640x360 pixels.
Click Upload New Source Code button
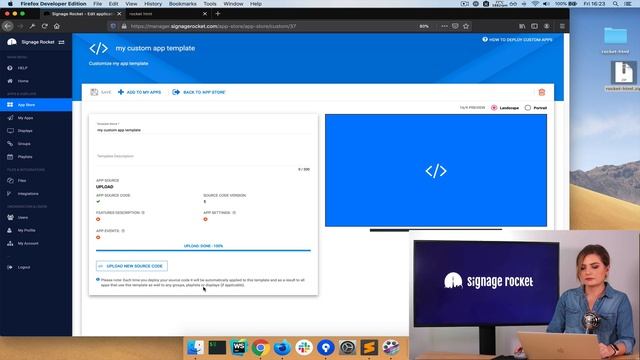(x=131, y=266)
